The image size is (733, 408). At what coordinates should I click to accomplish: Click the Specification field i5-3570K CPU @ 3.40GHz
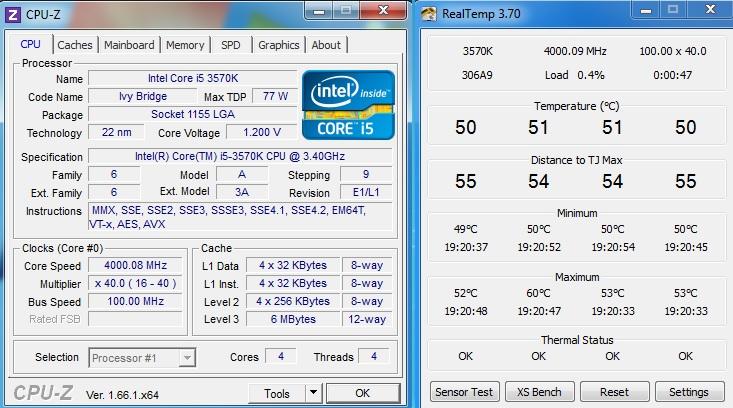pyautogui.click(x=240, y=156)
